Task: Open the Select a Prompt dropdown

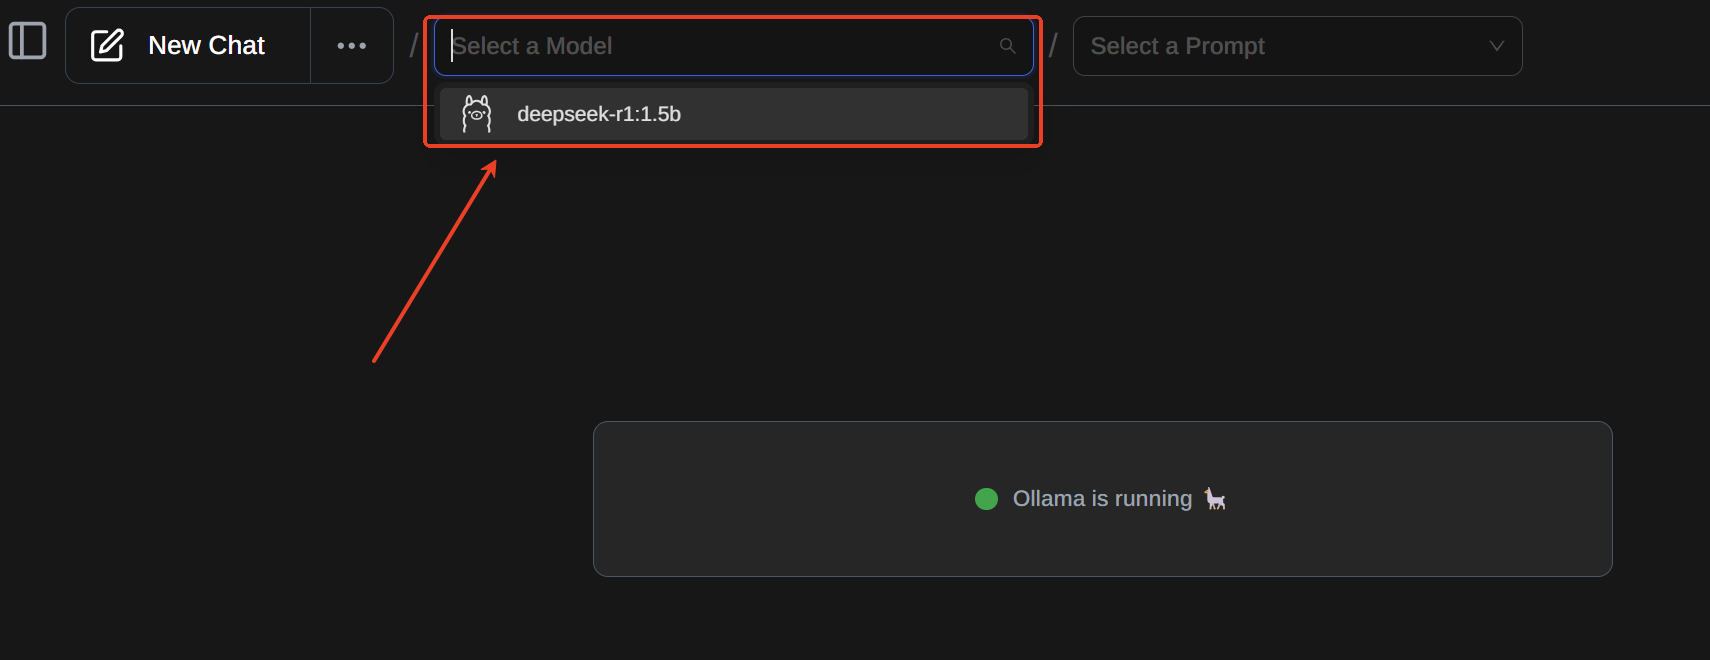Action: tap(1297, 46)
